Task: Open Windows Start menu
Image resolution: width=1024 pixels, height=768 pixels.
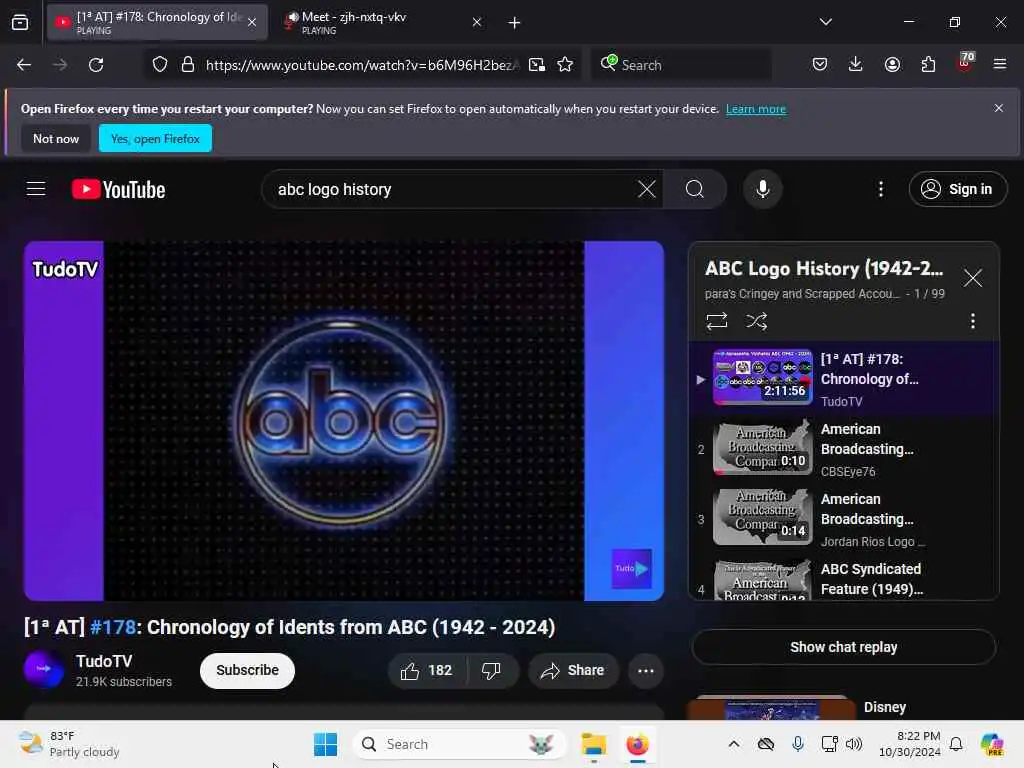Action: pos(325,744)
